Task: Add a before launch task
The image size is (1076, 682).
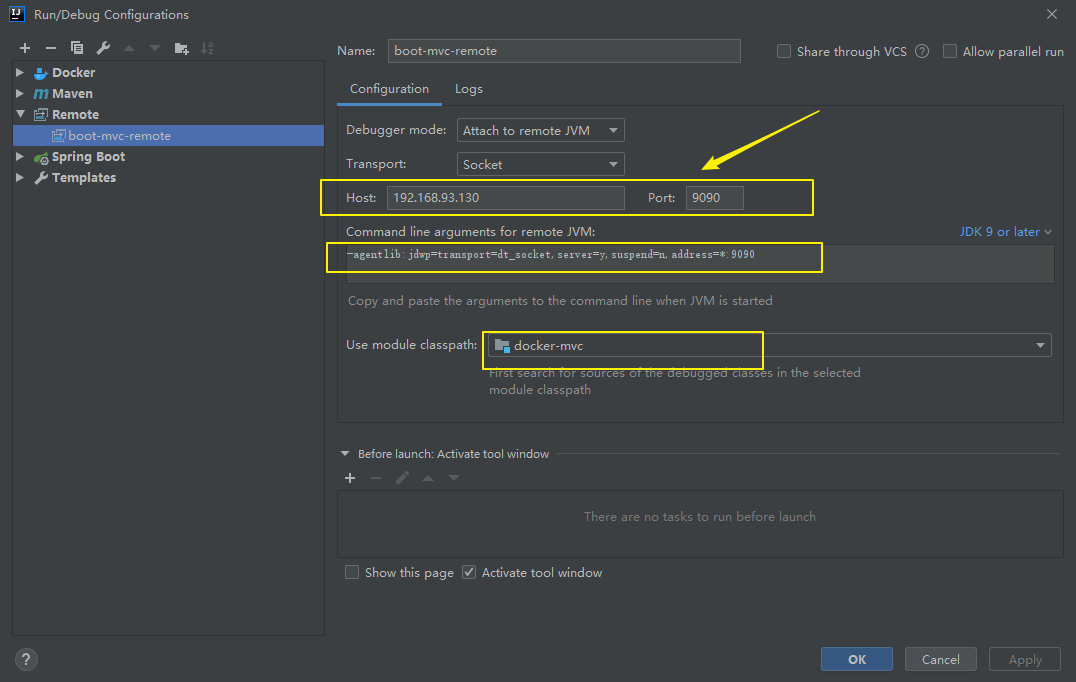Action: (x=350, y=478)
